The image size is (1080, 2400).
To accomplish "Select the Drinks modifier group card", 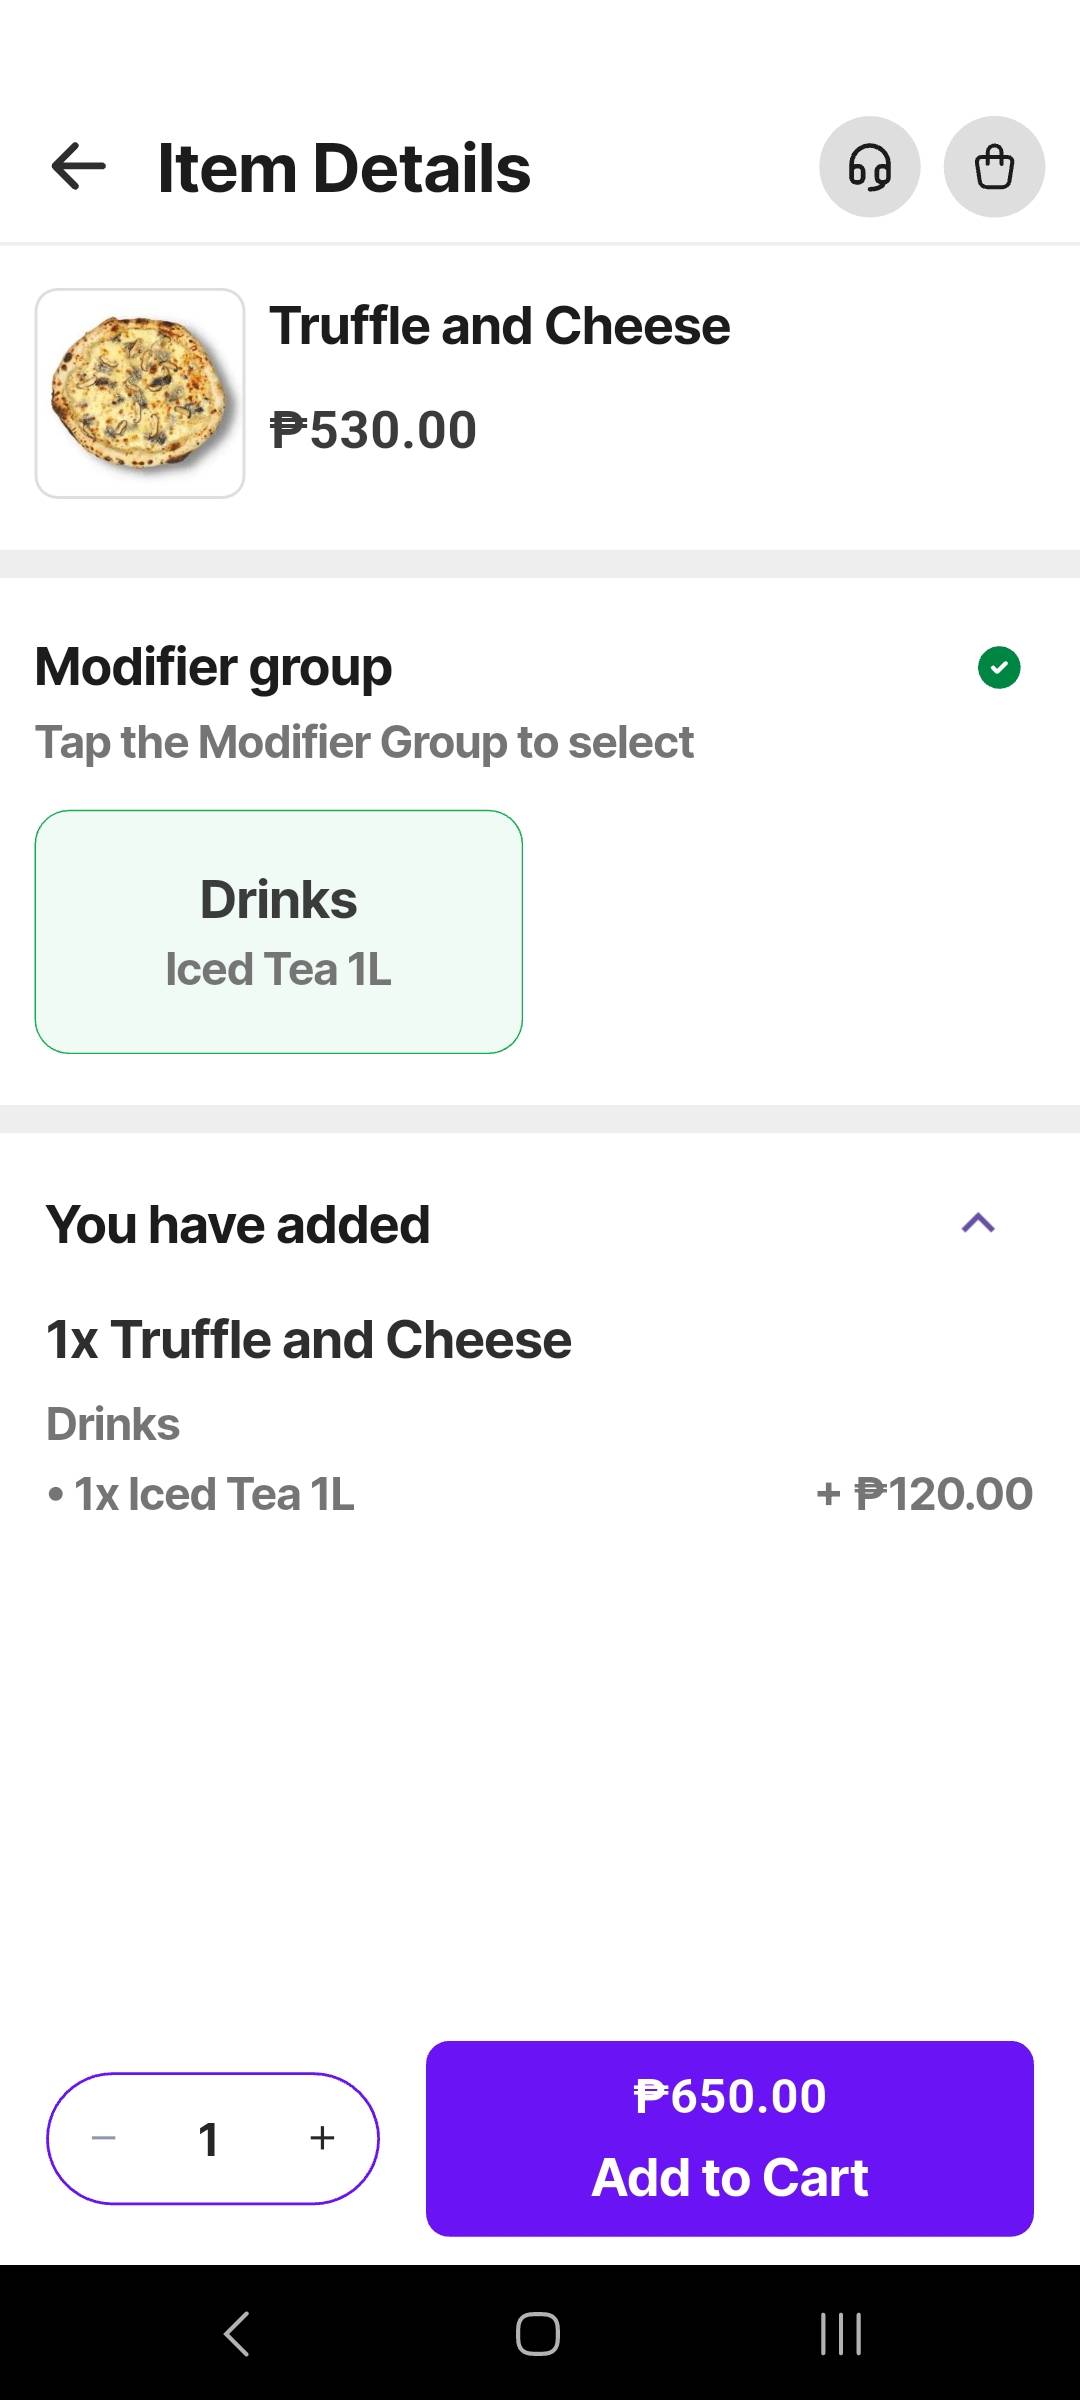I will coord(279,931).
